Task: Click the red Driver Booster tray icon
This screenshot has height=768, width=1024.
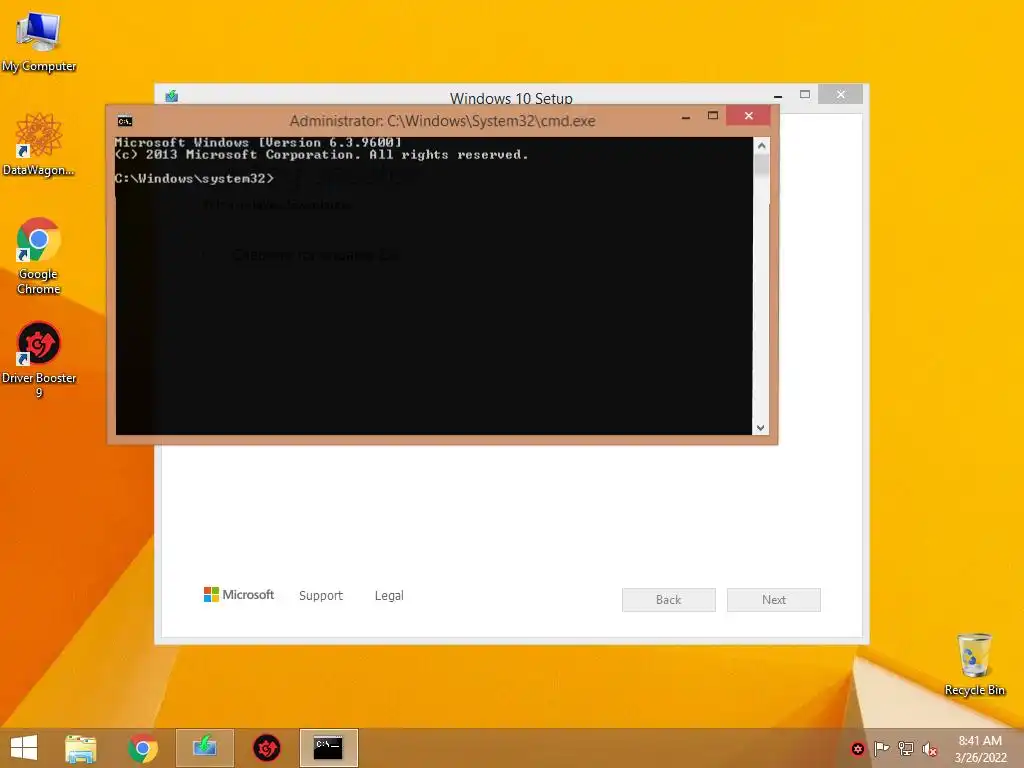Action: point(857,749)
